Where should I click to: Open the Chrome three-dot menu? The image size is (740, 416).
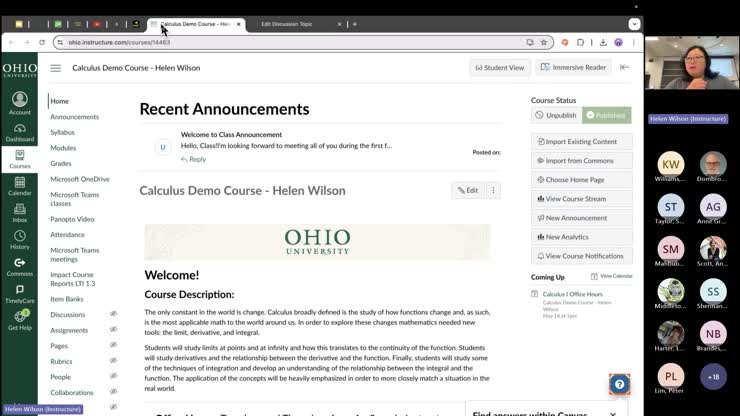pos(634,42)
